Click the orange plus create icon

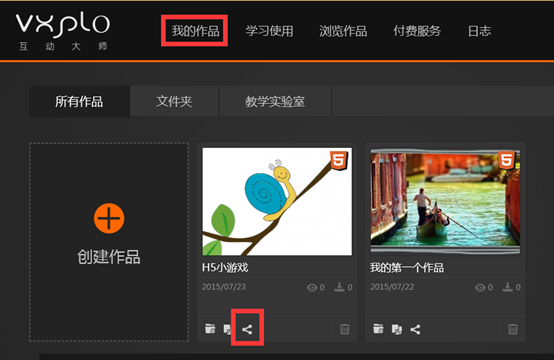point(109,218)
